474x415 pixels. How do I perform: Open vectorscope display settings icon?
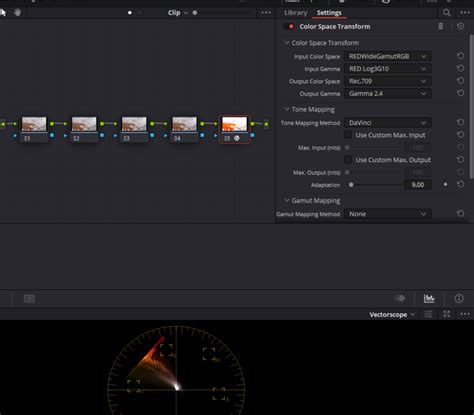[428, 314]
